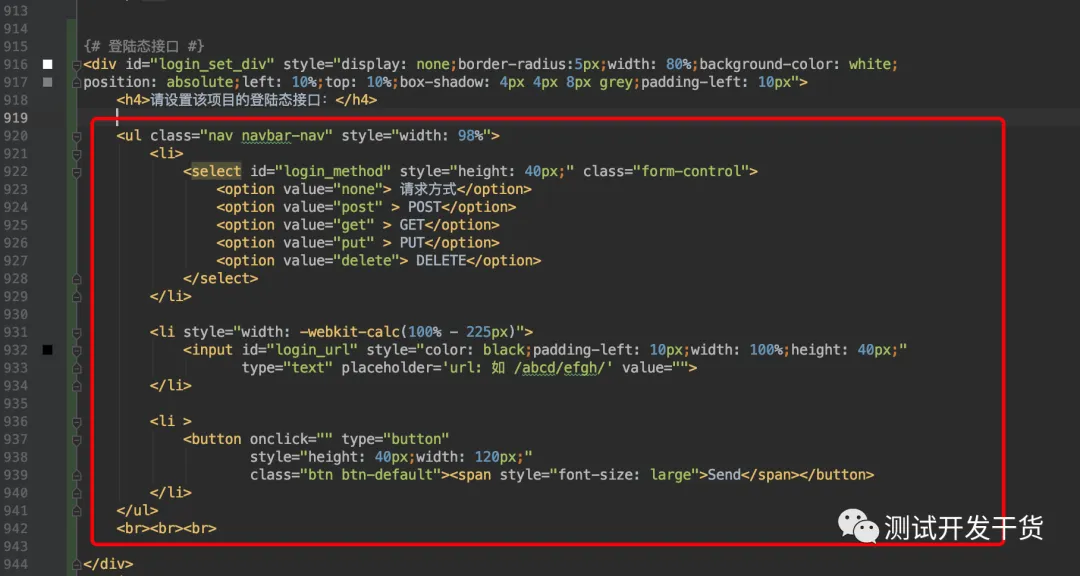Viewport: 1080px width, 576px height.
Task: Click the fold end marker on line 929
Action: coord(76,297)
